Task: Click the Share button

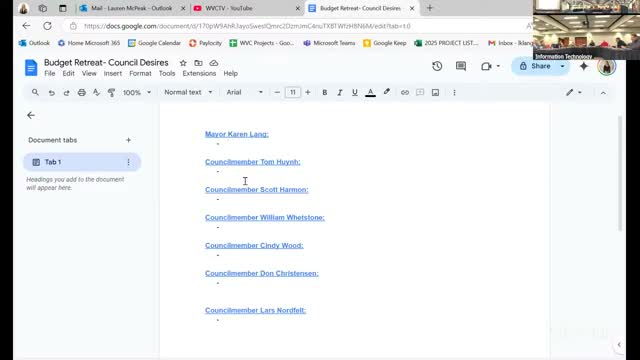Action: coord(535,66)
